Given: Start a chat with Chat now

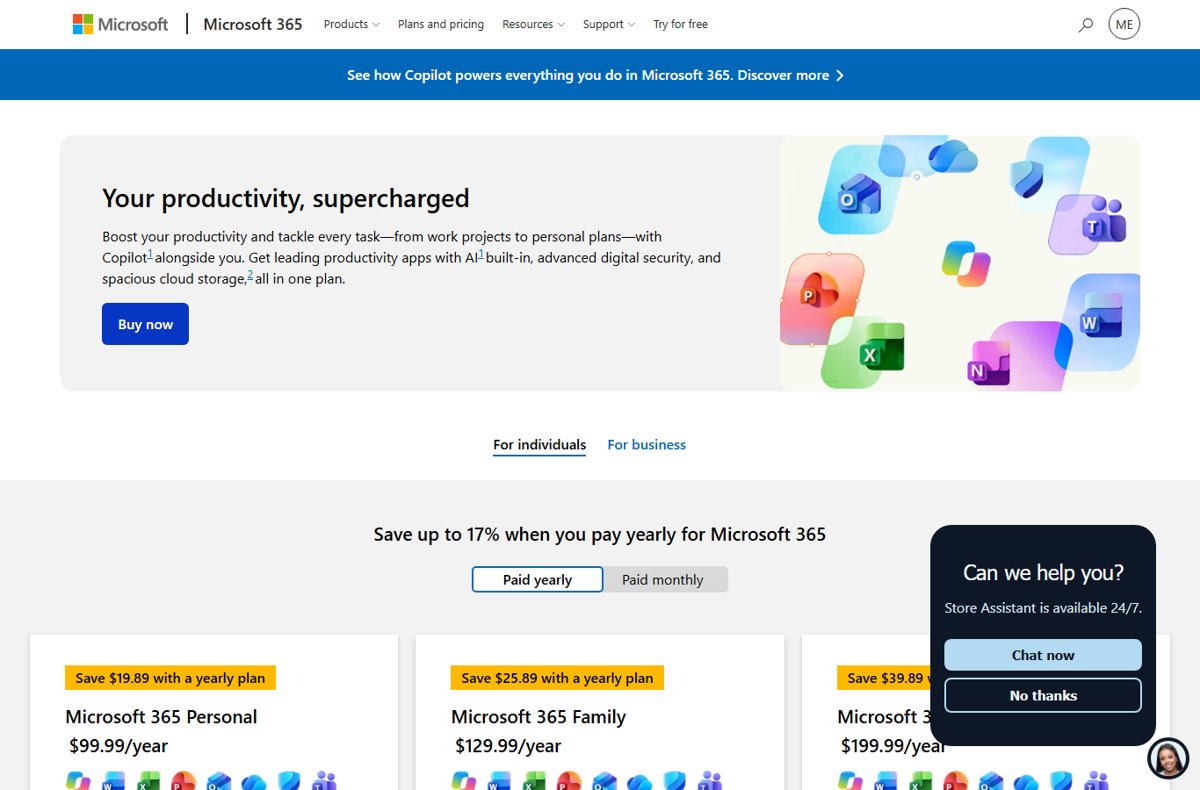Looking at the screenshot, I should pos(1043,655).
